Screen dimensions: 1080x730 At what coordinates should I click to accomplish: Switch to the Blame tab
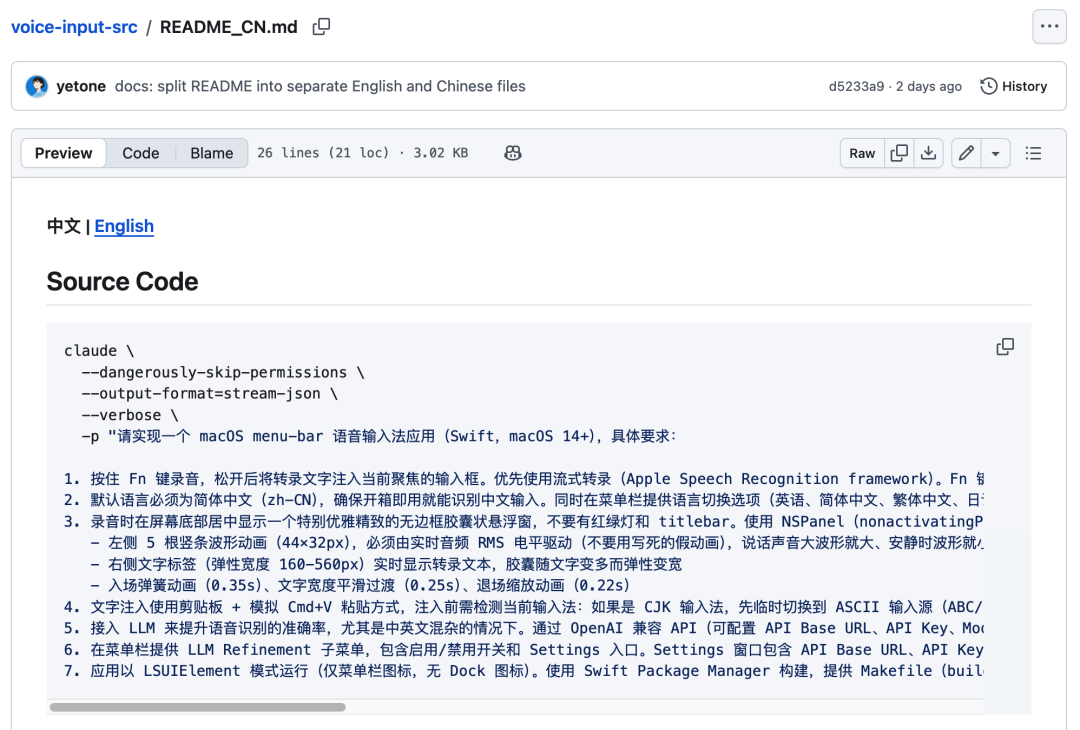211,153
